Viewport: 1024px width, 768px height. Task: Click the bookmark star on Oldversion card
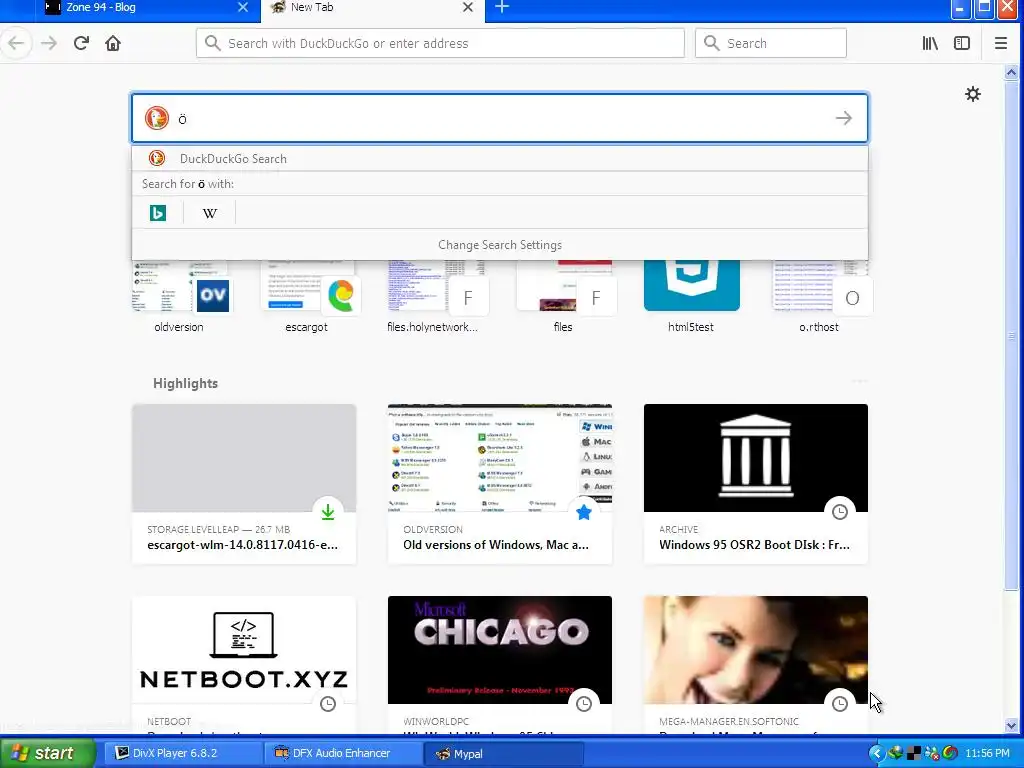click(584, 513)
